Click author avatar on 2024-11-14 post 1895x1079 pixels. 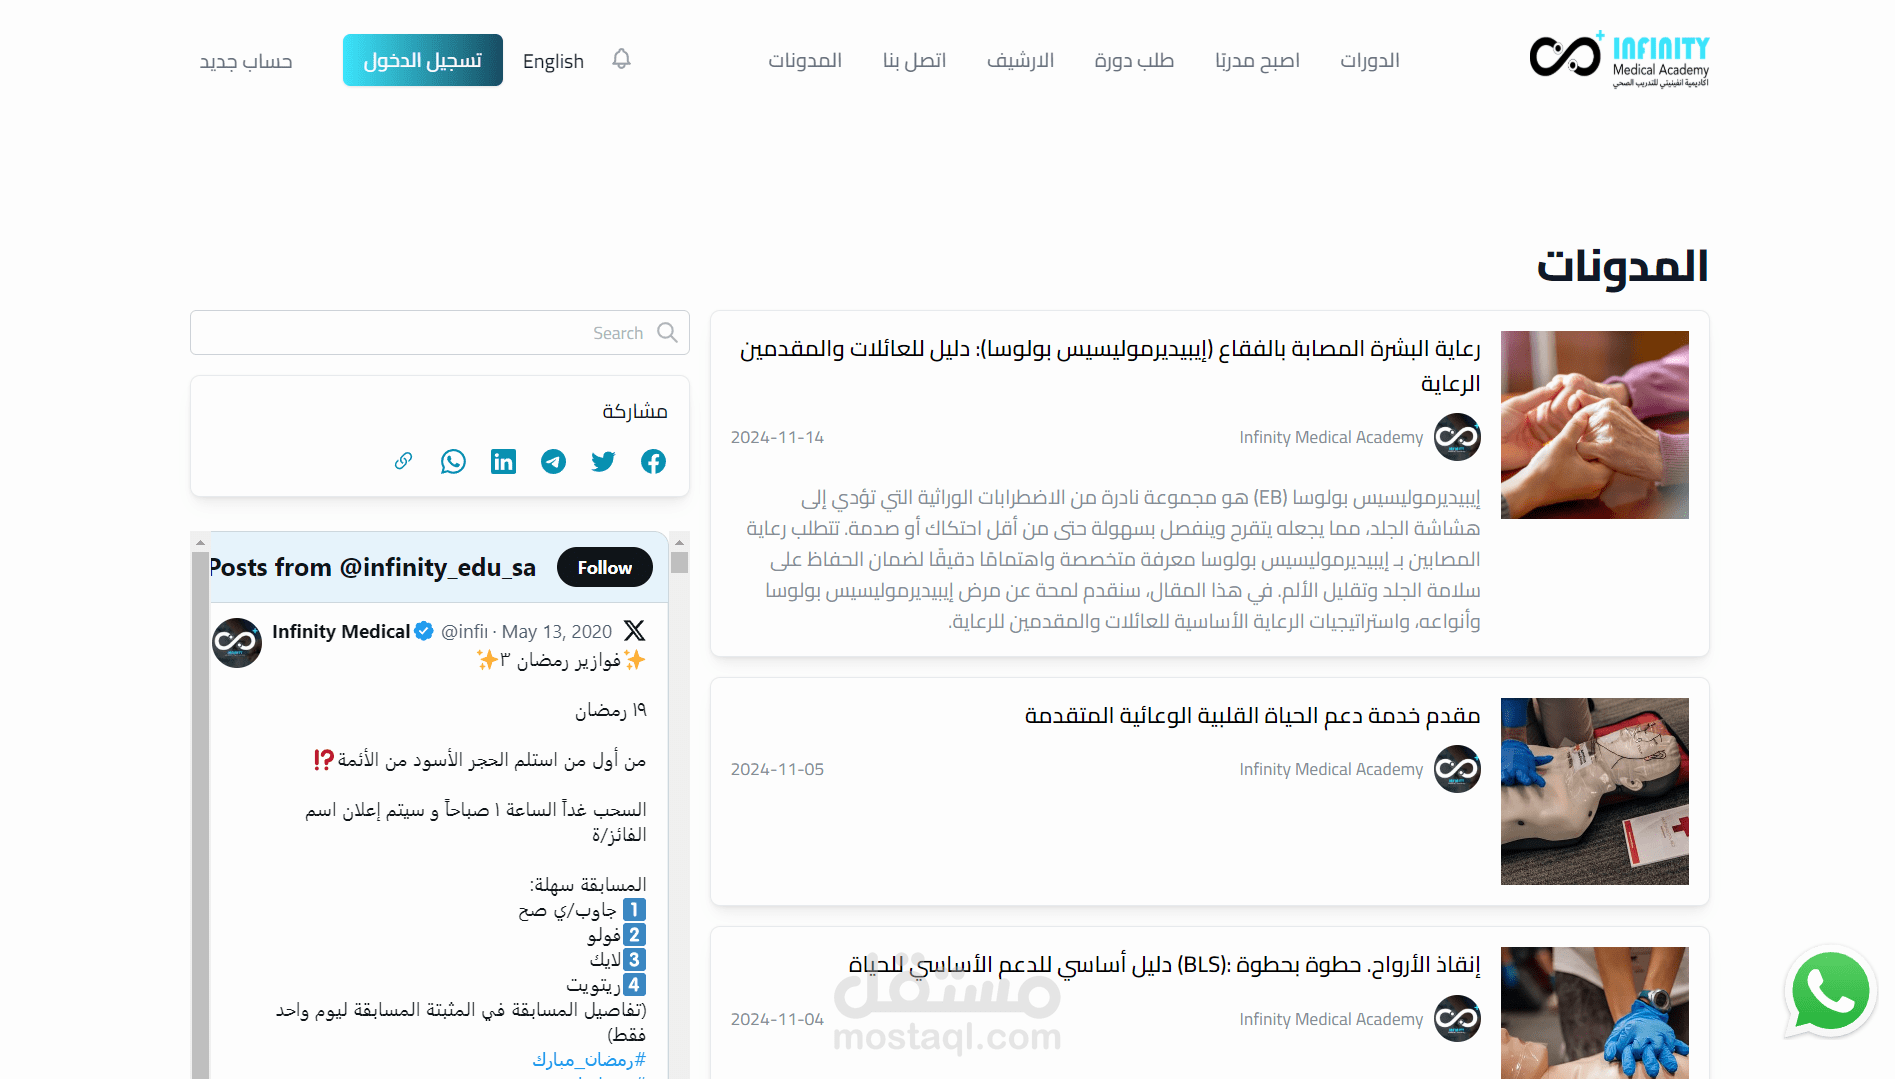click(1457, 437)
